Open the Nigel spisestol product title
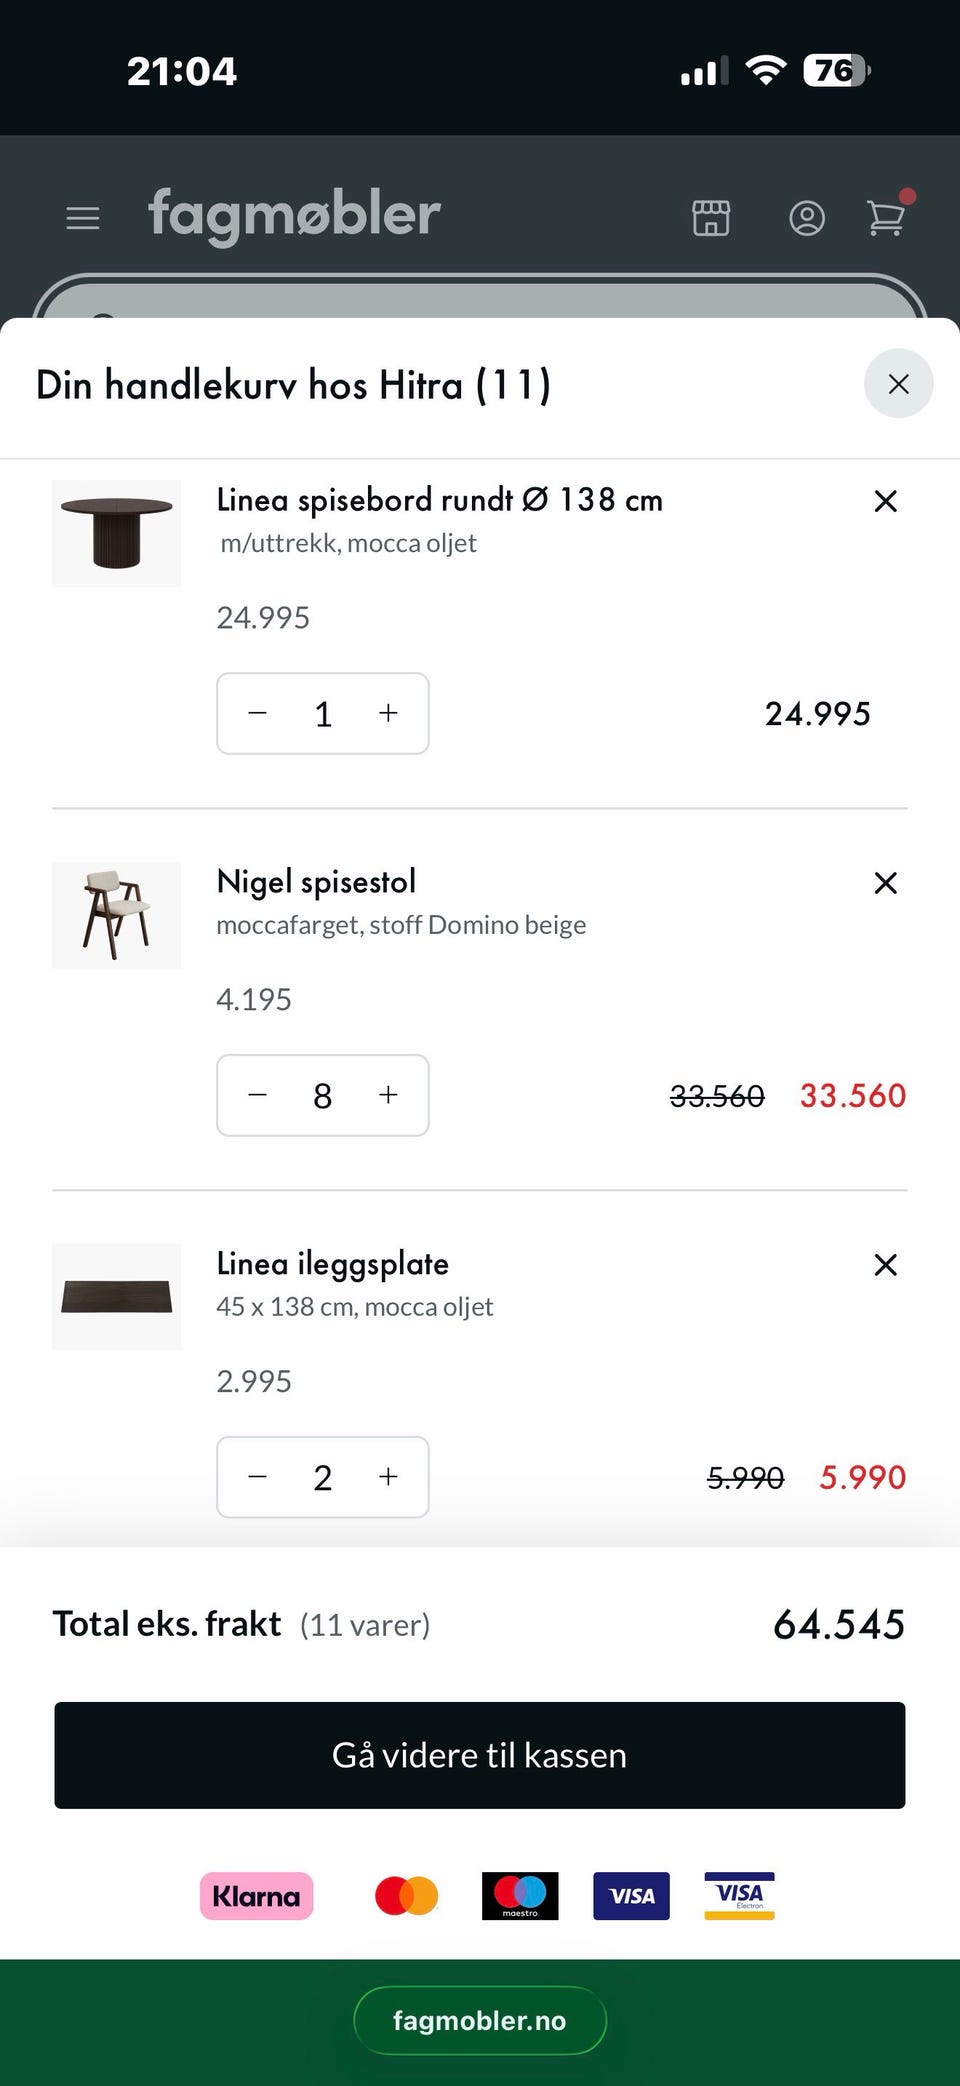 point(316,882)
